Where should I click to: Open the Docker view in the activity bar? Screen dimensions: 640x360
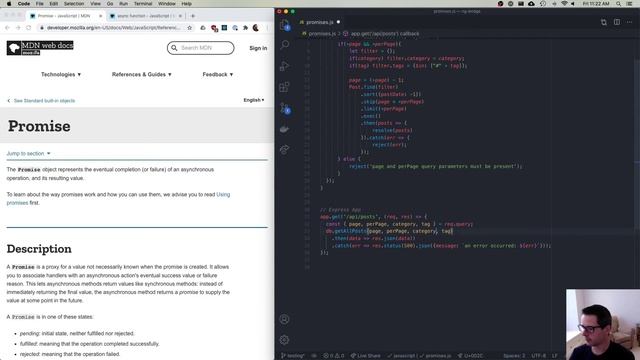[284, 129]
